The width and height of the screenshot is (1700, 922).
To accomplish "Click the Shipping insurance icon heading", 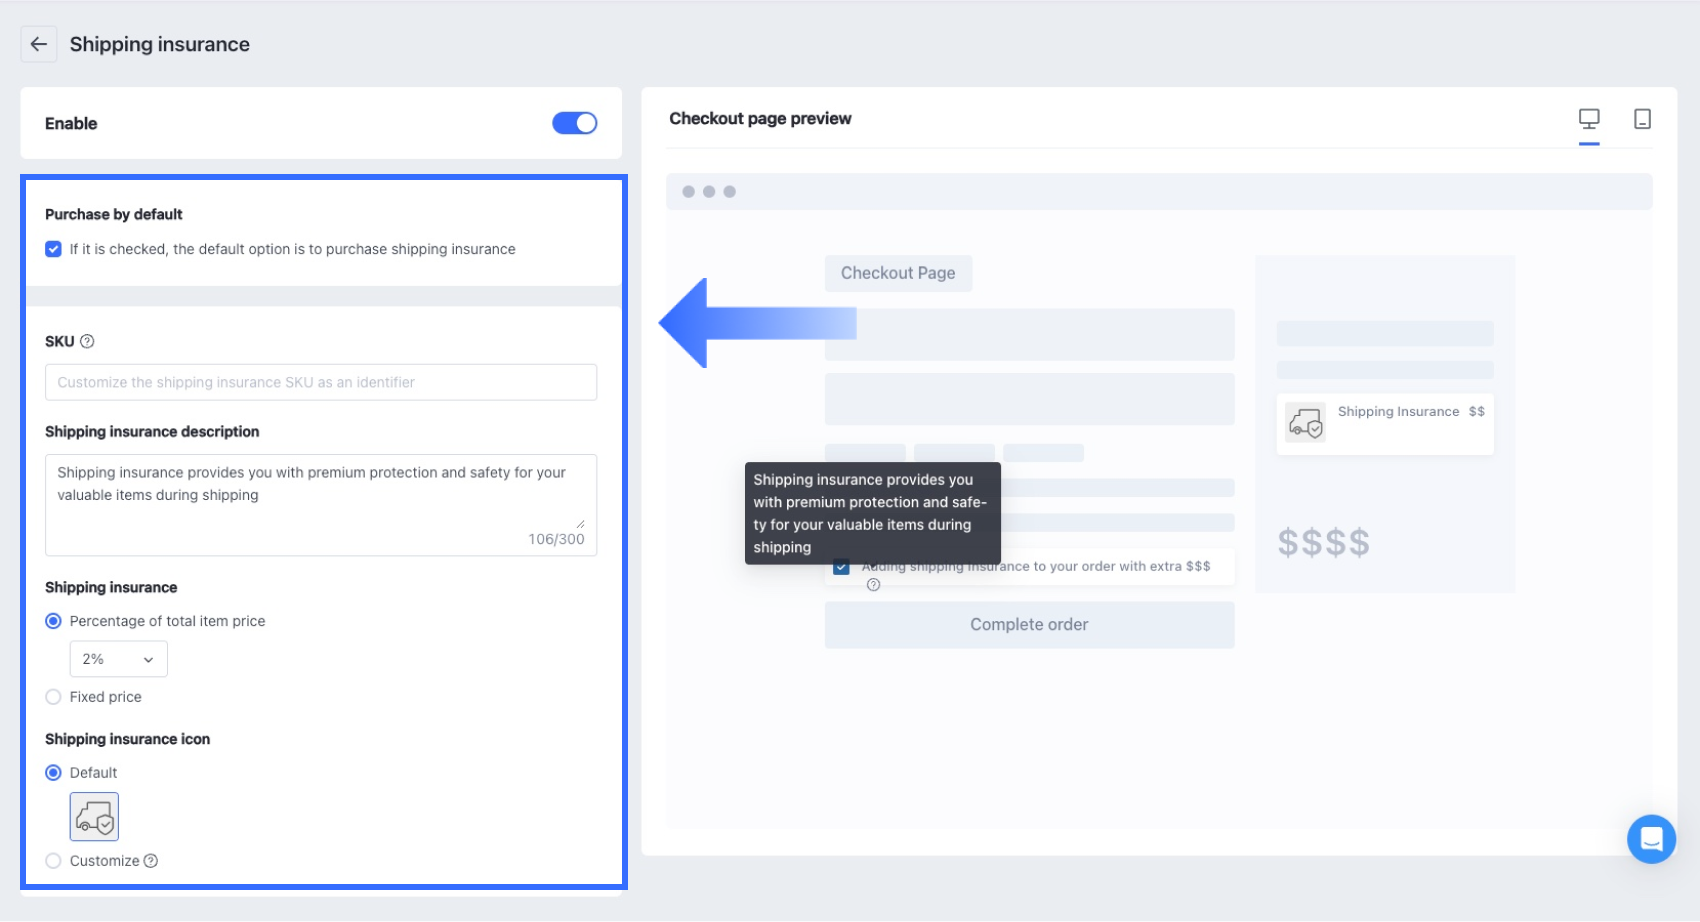I will point(128,739).
